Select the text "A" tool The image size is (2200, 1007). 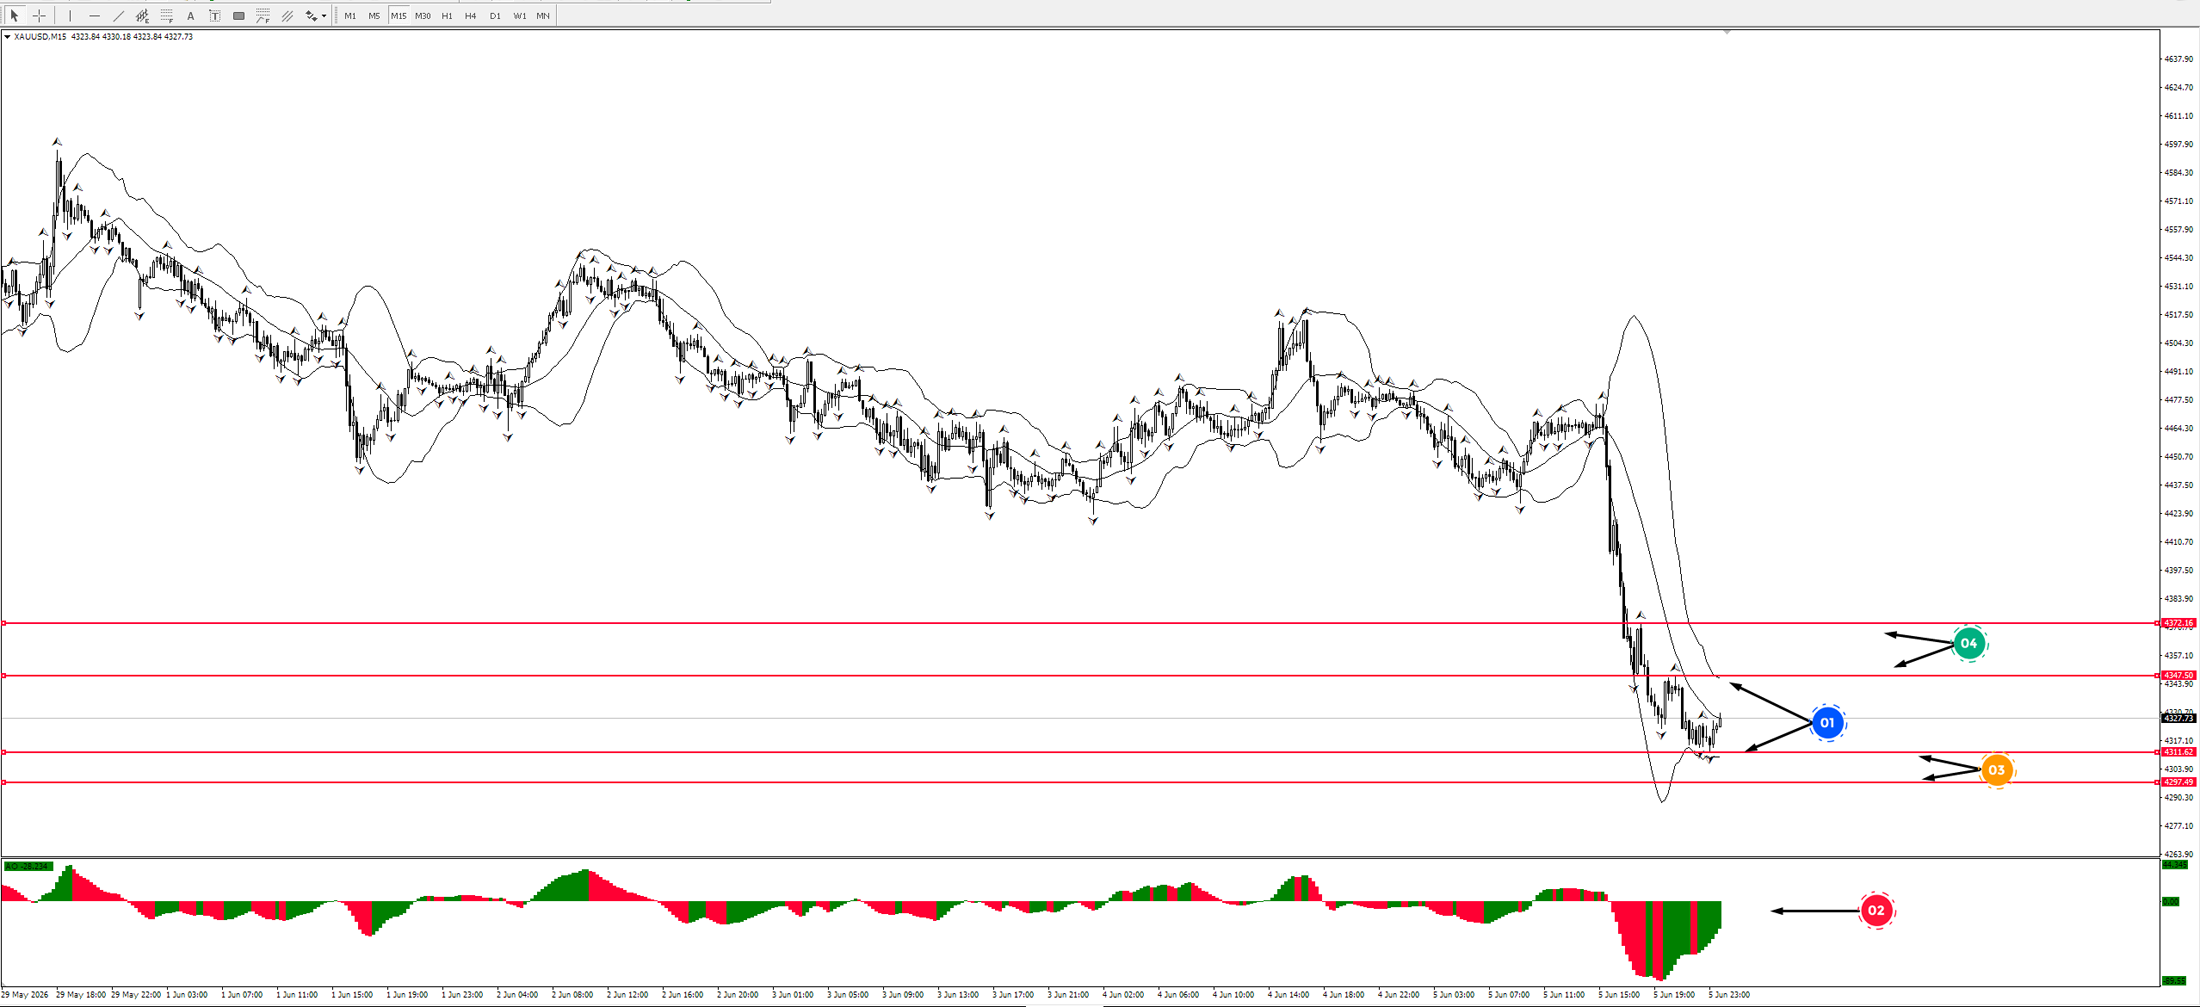[190, 16]
